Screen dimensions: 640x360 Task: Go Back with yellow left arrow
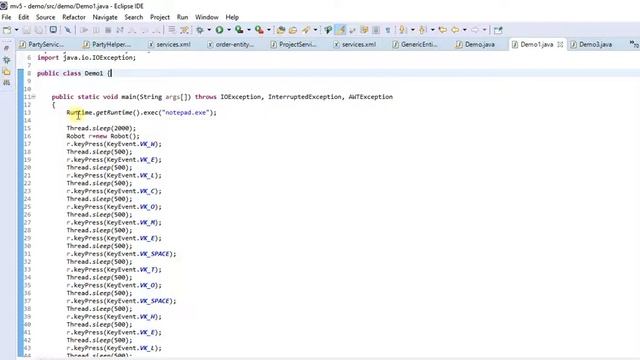[x=455, y=30]
